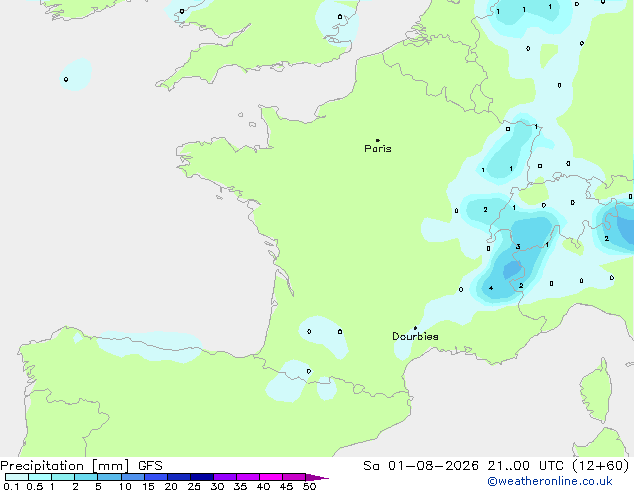634x490 pixels.
Task: Click the Dourbies city label
Action: tap(415, 336)
